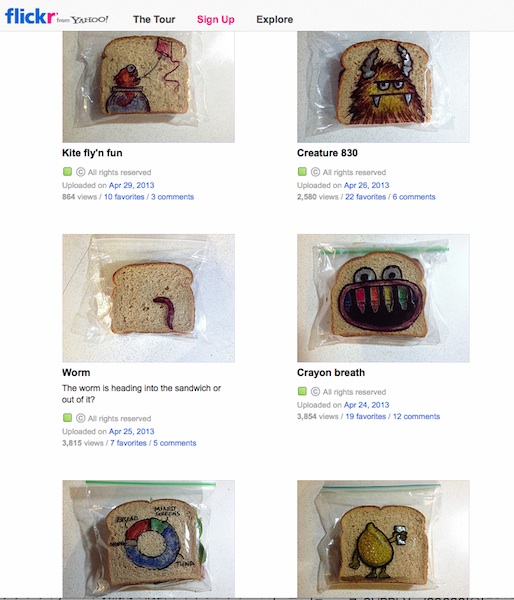Go to the Explore navigation item
Screen dimensions: 514x600
275,20
